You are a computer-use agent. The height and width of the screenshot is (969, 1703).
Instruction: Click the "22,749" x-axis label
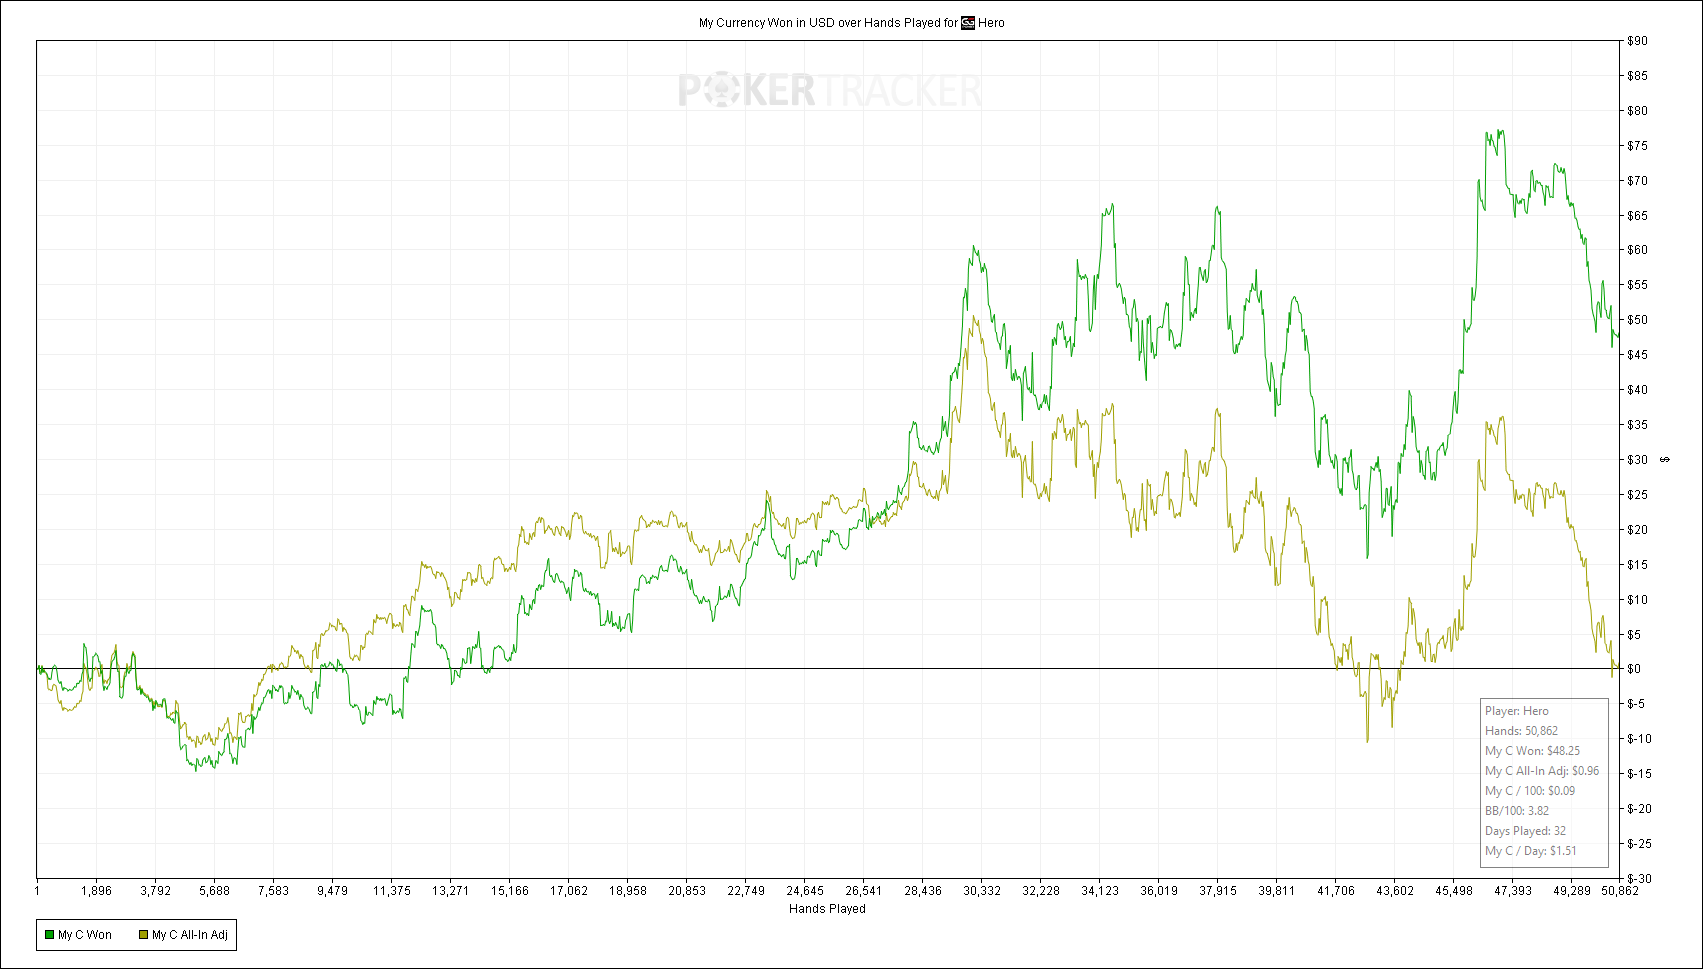point(746,891)
